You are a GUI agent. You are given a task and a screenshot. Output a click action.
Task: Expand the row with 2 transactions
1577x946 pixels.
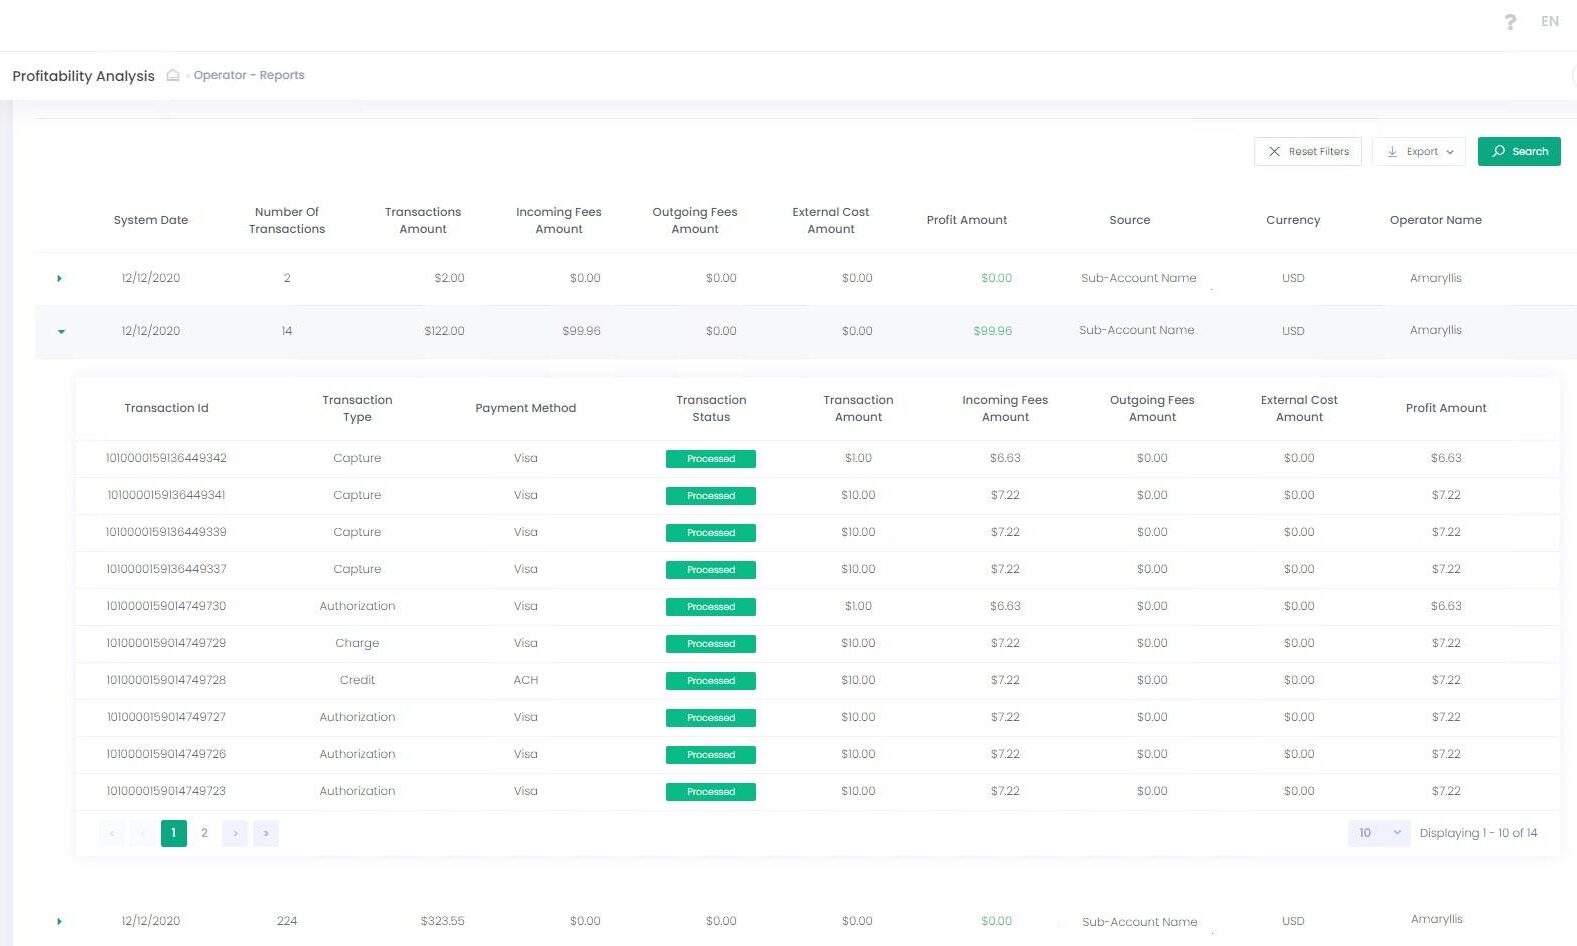[60, 278]
